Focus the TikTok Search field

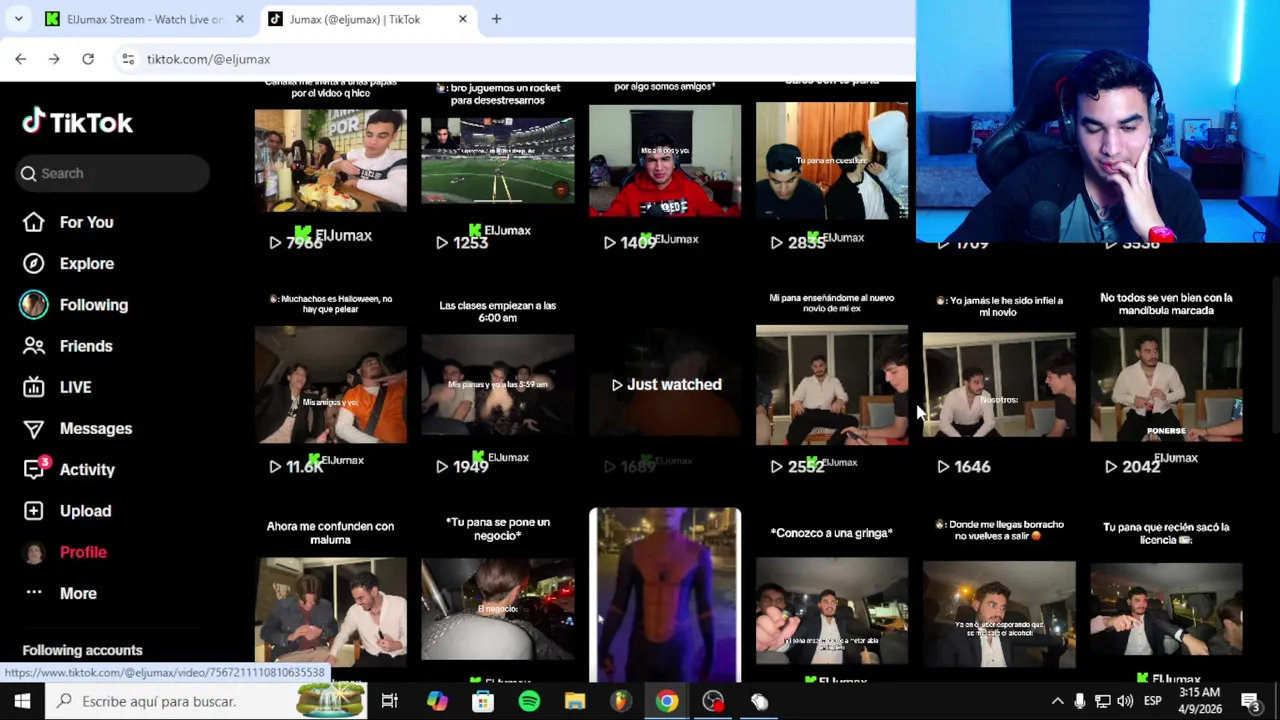[x=112, y=173]
